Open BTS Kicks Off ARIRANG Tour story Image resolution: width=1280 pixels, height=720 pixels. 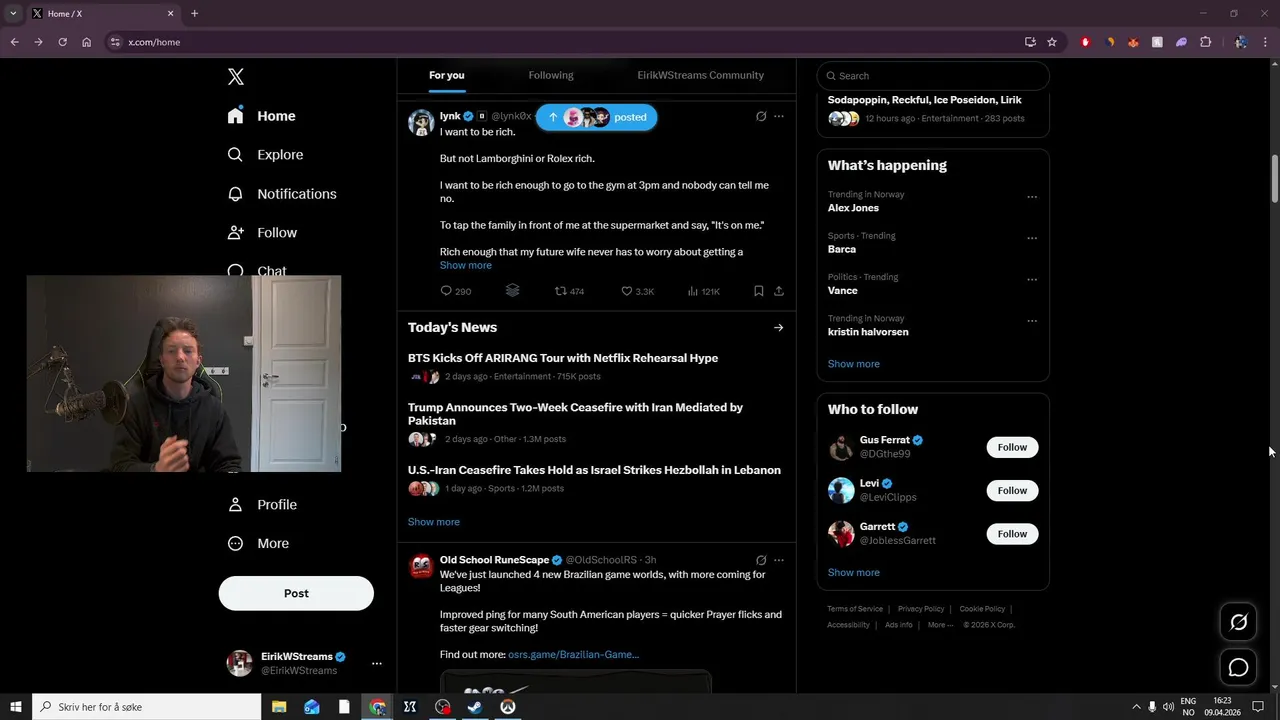coord(562,358)
